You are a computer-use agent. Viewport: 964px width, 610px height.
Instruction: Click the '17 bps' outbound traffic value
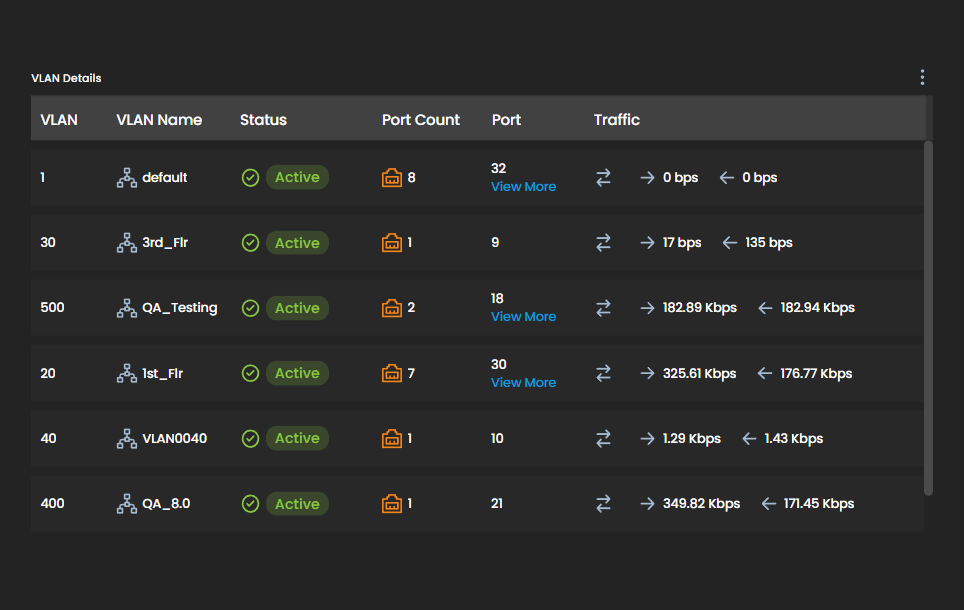coord(682,243)
